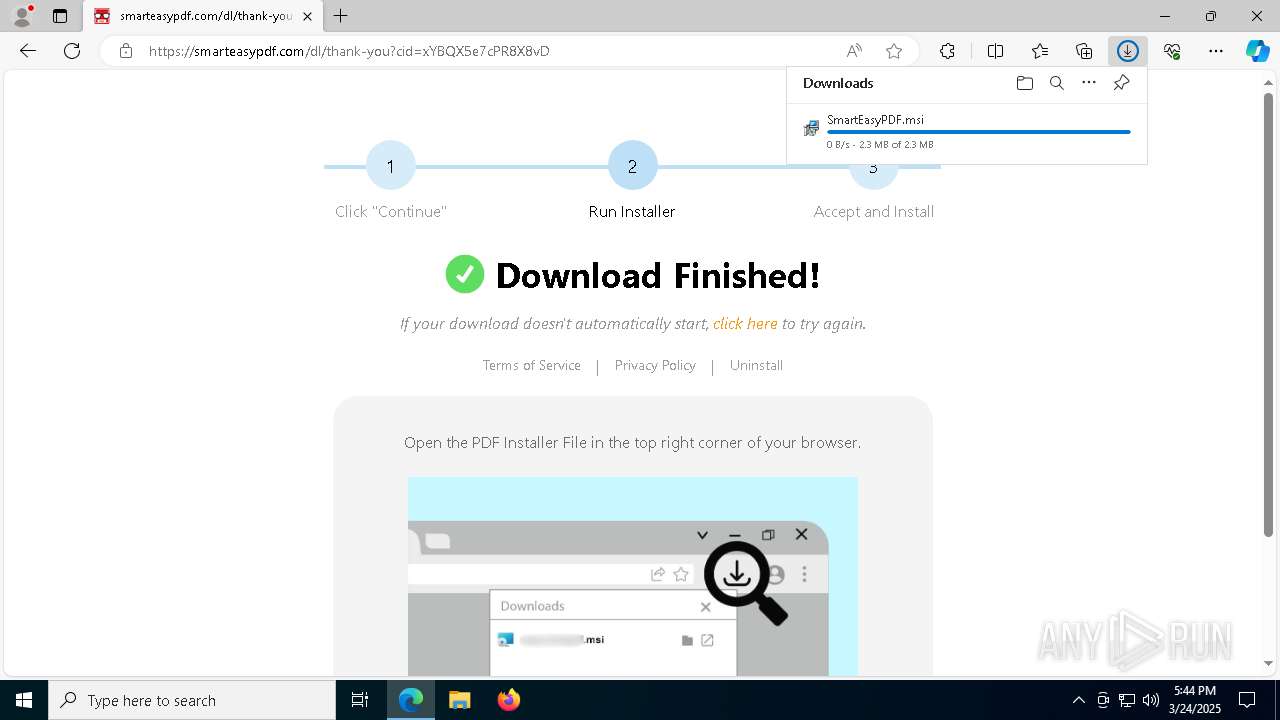Click the browser Back arrow
This screenshot has height=720, width=1280.
point(28,51)
